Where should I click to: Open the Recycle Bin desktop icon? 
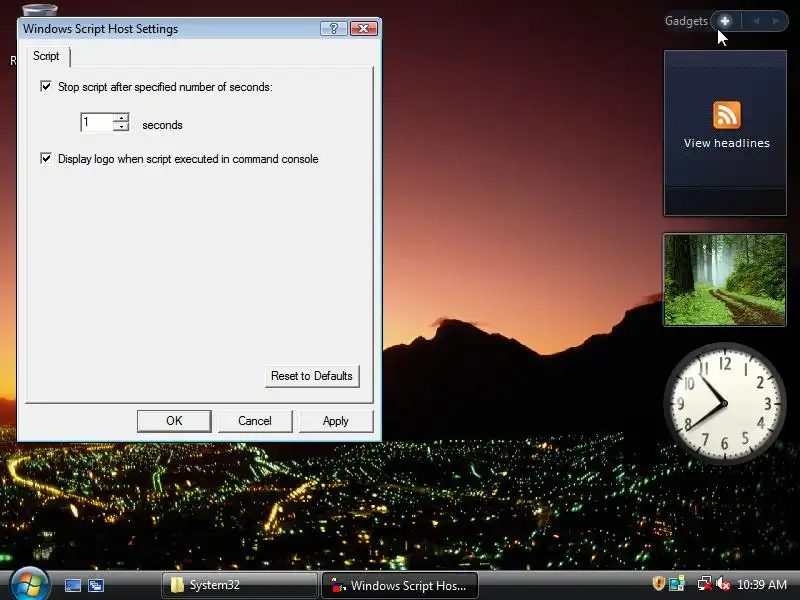tap(40, 10)
